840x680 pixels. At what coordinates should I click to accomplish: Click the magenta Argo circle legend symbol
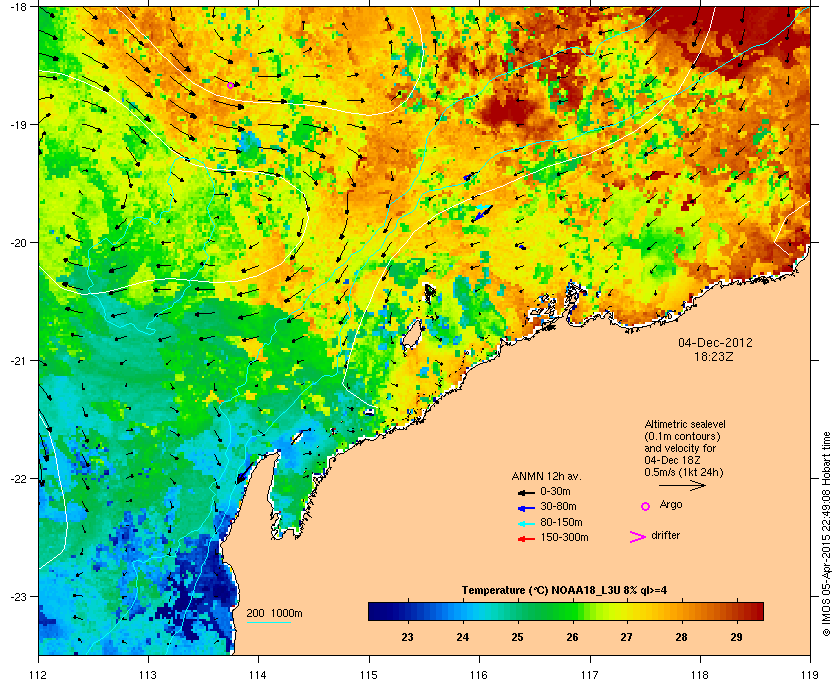[645, 506]
